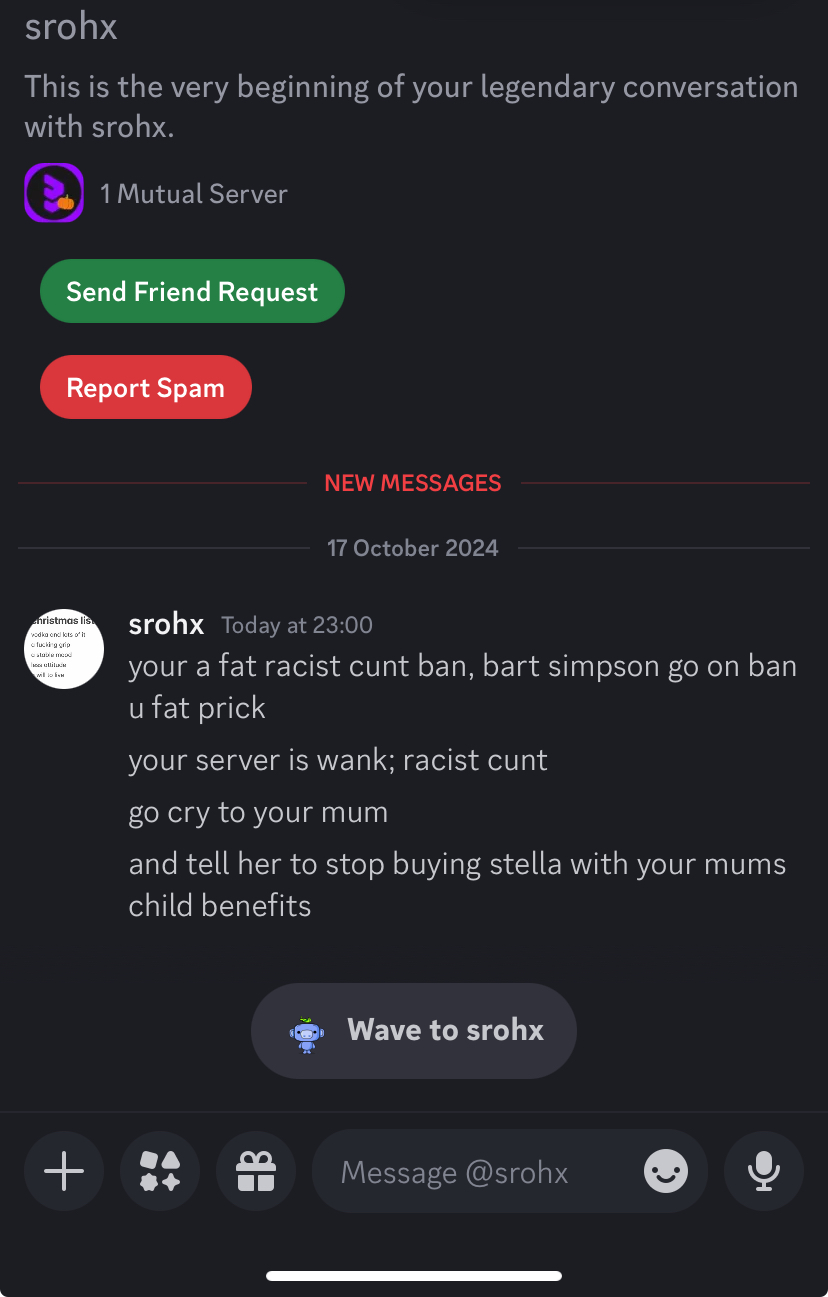This screenshot has width=828, height=1297.
Task: Tap the srohx username above the message
Action: 166,625
